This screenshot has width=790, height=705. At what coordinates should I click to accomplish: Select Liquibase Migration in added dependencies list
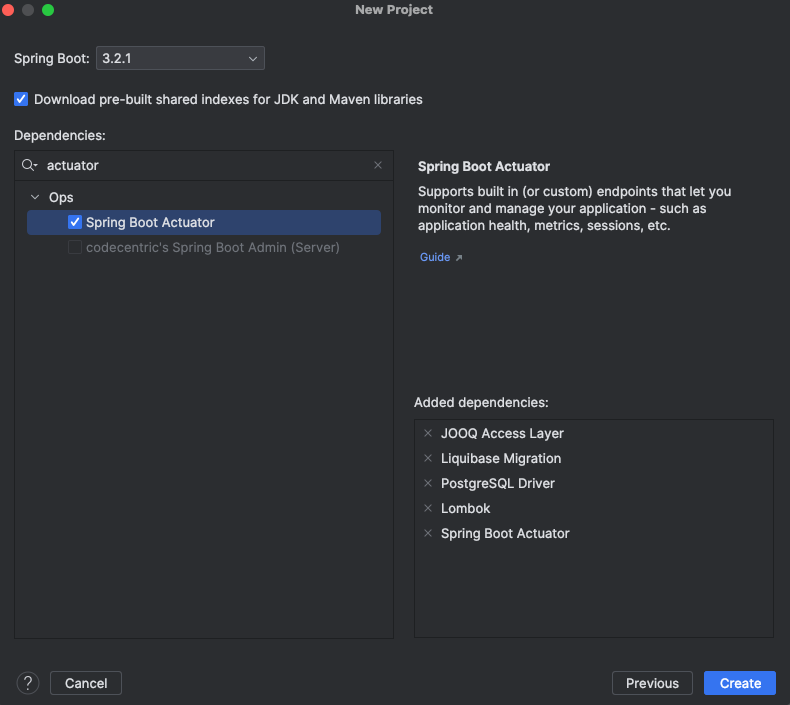[501, 459]
